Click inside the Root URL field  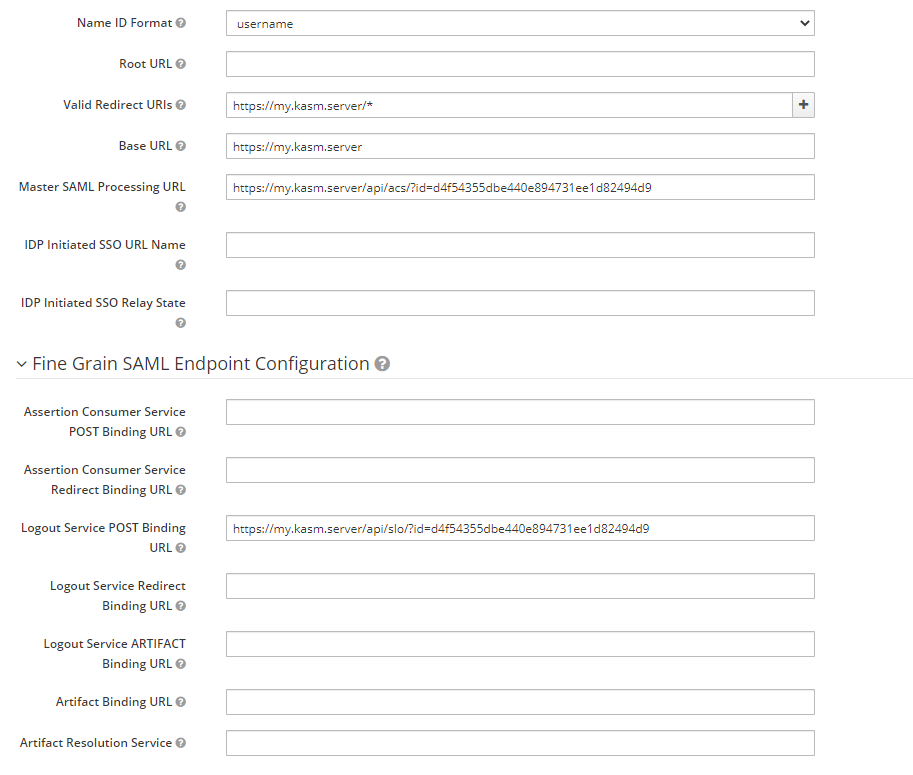(x=520, y=63)
